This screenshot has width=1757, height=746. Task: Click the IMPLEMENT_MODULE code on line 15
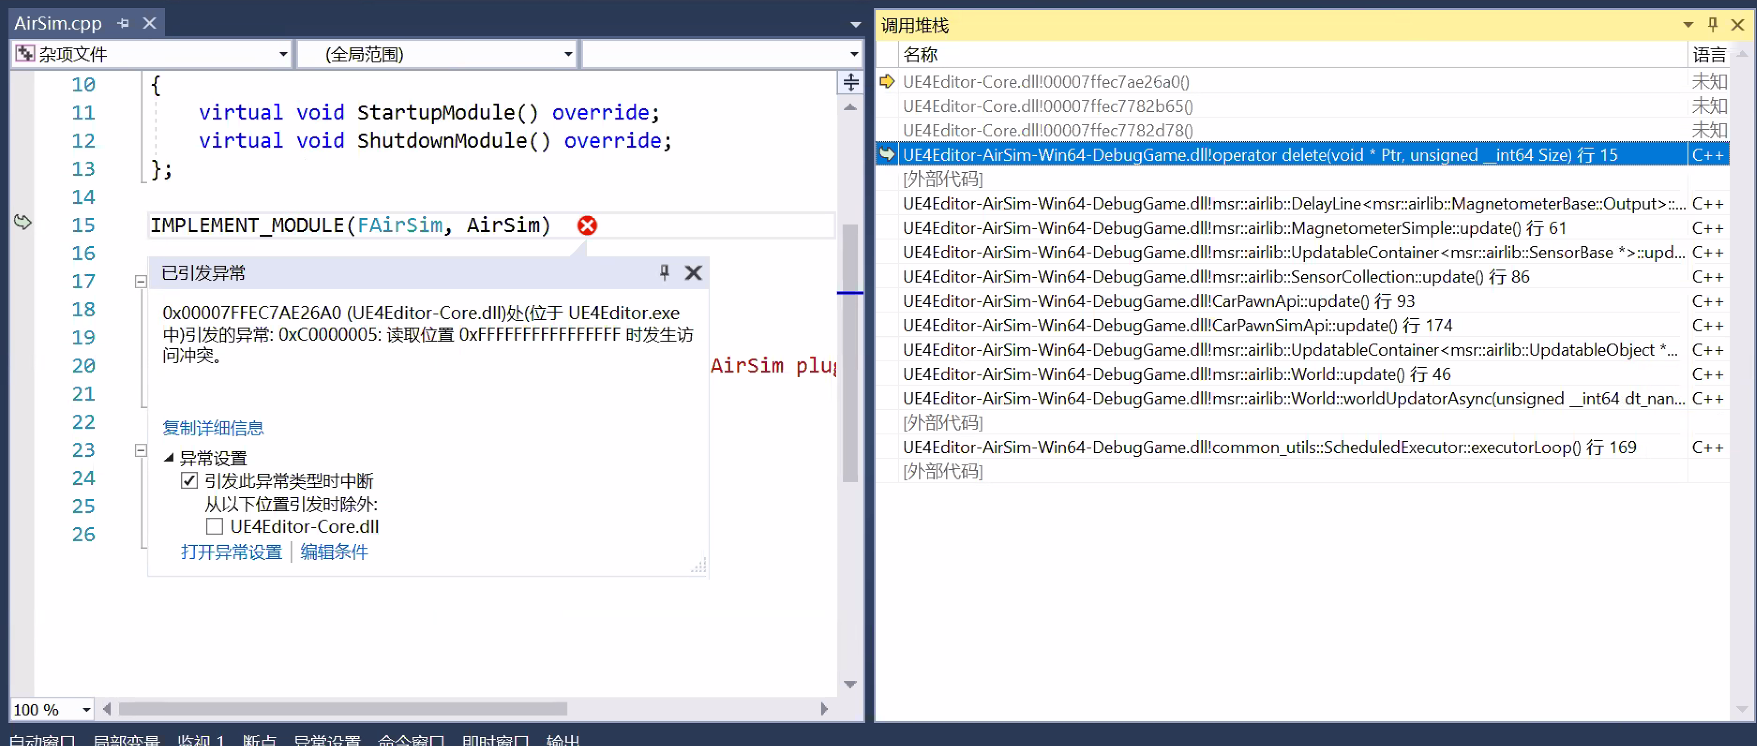[x=350, y=225]
